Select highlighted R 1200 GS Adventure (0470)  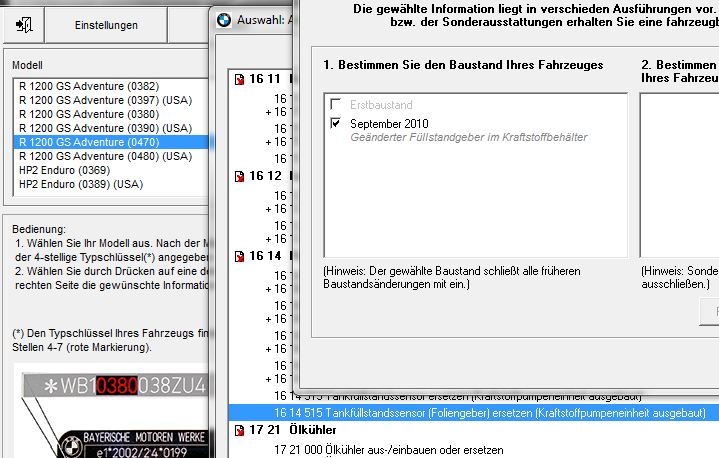(88, 143)
